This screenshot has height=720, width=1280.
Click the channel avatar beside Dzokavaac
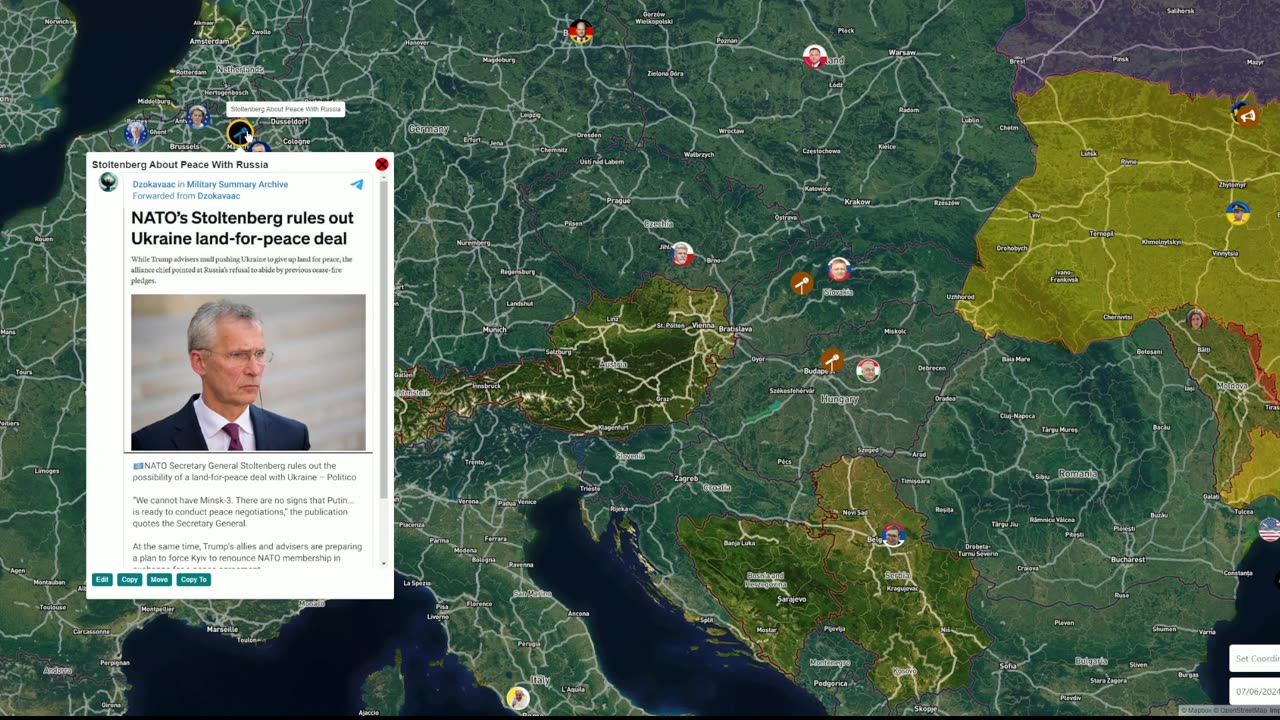coord(108,182)
